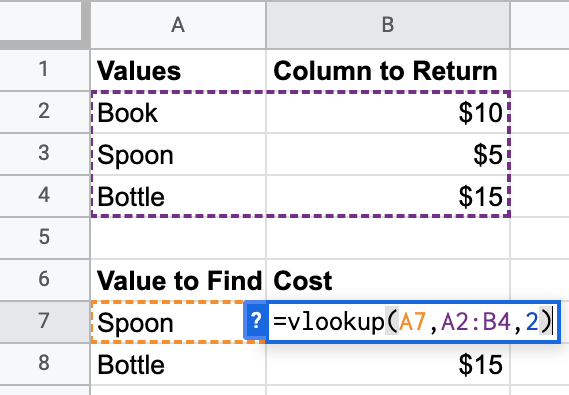This screenshot has width=569, height=395.
Task: Click the Cost header cell
Action: tap(388, 280)
